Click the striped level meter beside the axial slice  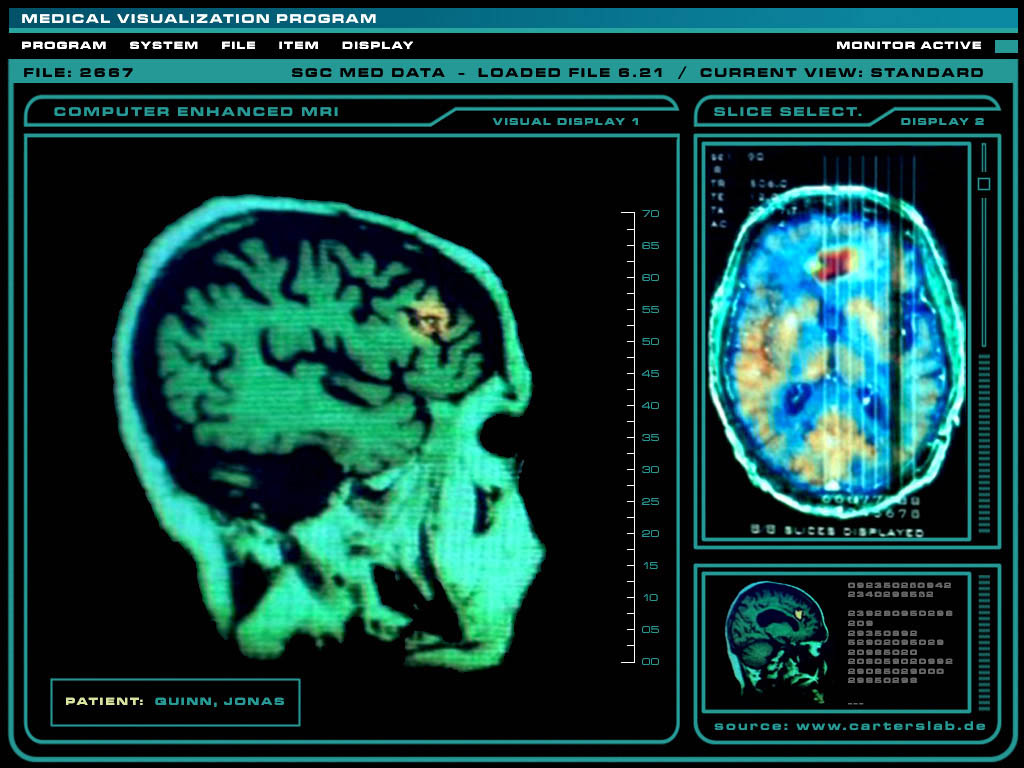(984, 443)
